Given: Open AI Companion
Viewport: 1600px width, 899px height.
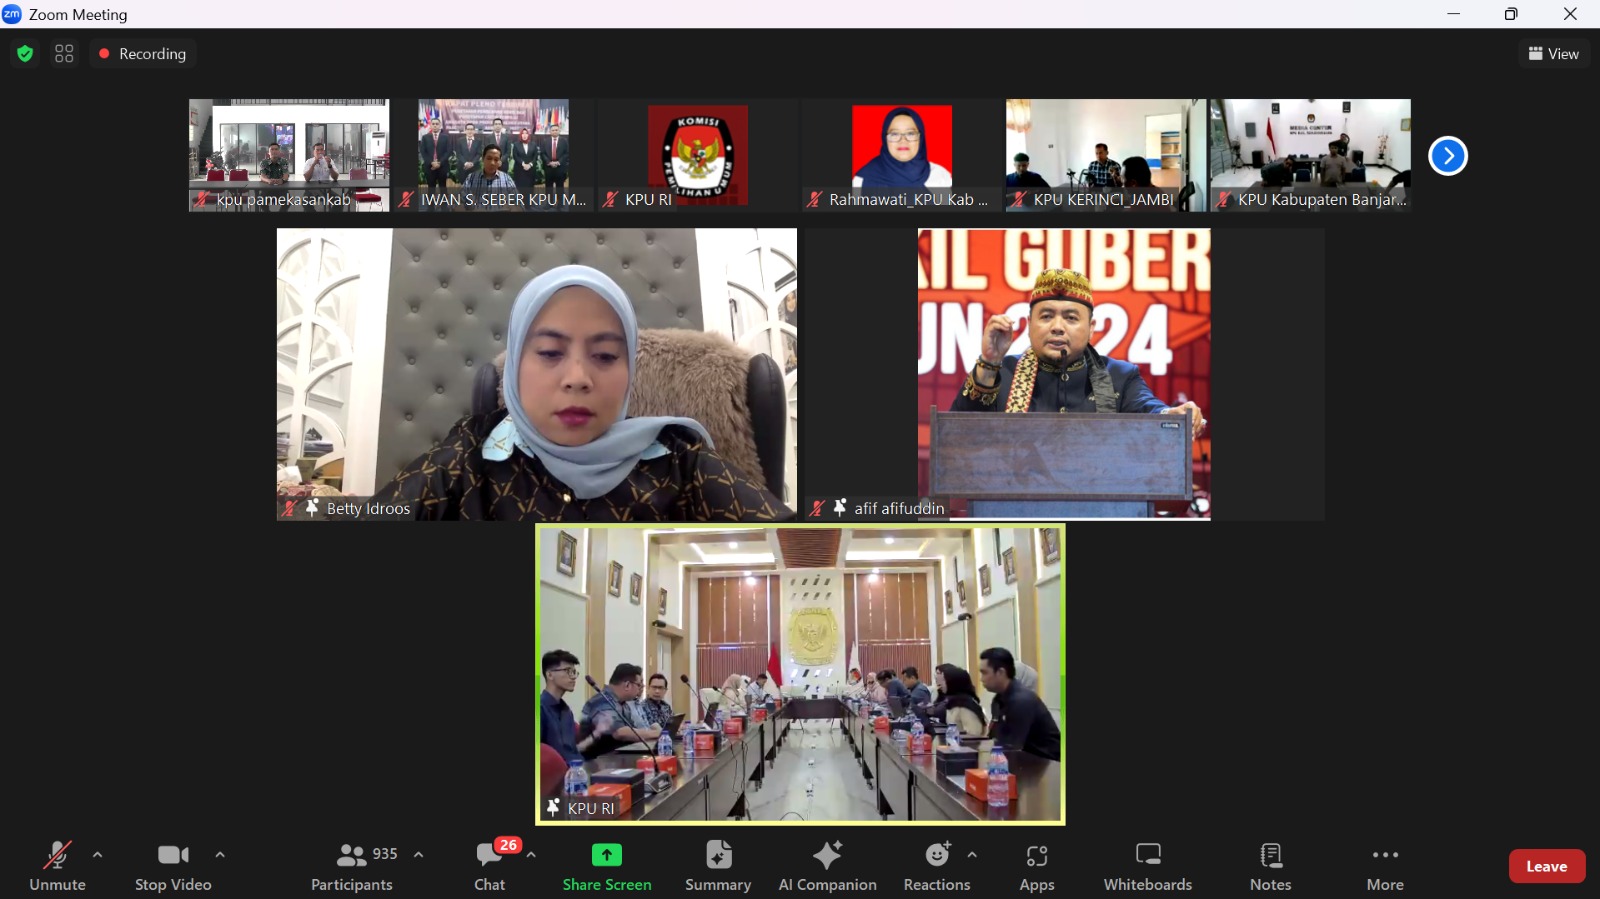Looking at the screenshot, I should tap(827, 866).
